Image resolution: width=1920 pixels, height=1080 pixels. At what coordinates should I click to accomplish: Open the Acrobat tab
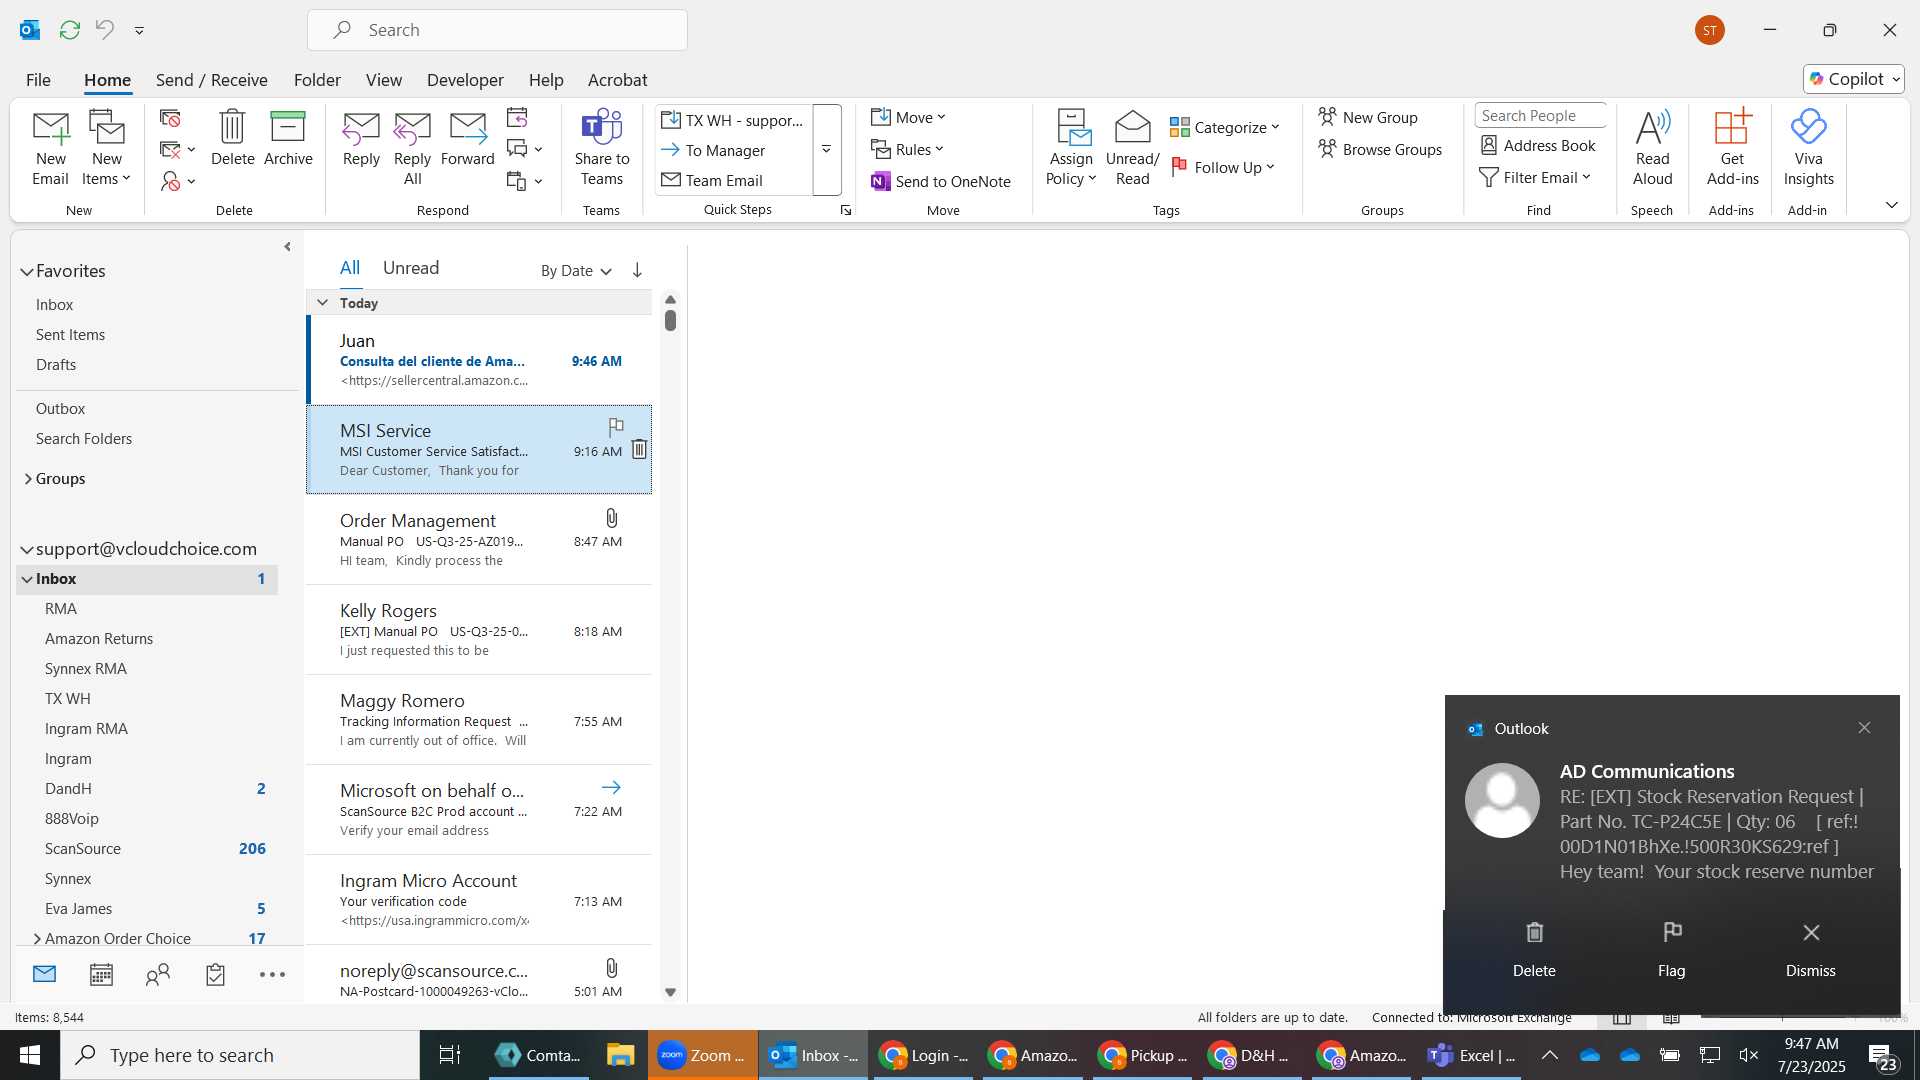(617, 80)
